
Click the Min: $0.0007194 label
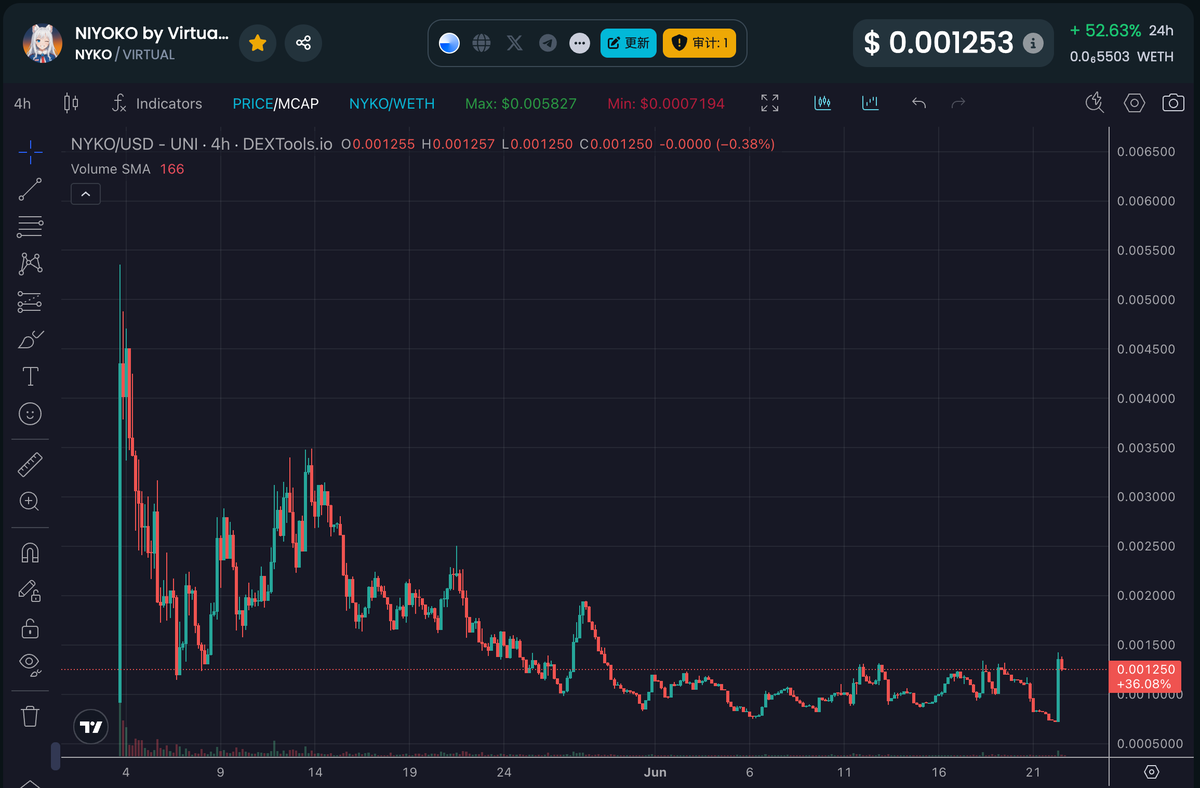(666, 103)
